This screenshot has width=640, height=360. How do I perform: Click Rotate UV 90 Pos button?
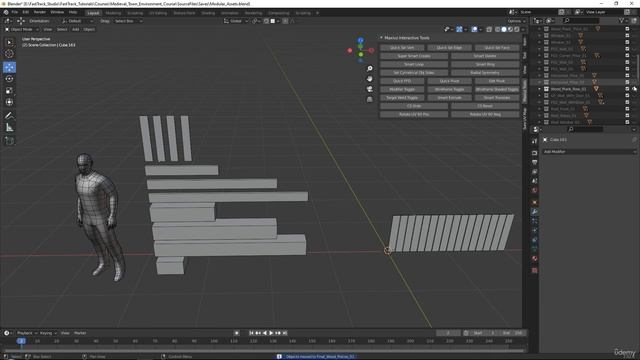414,115
